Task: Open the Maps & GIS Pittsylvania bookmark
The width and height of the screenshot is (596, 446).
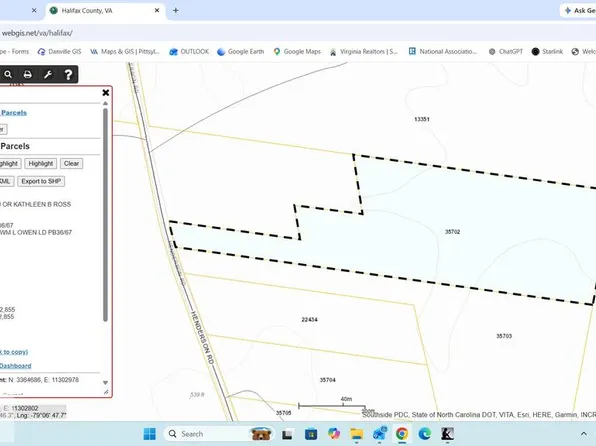Action: click(125, 52)
